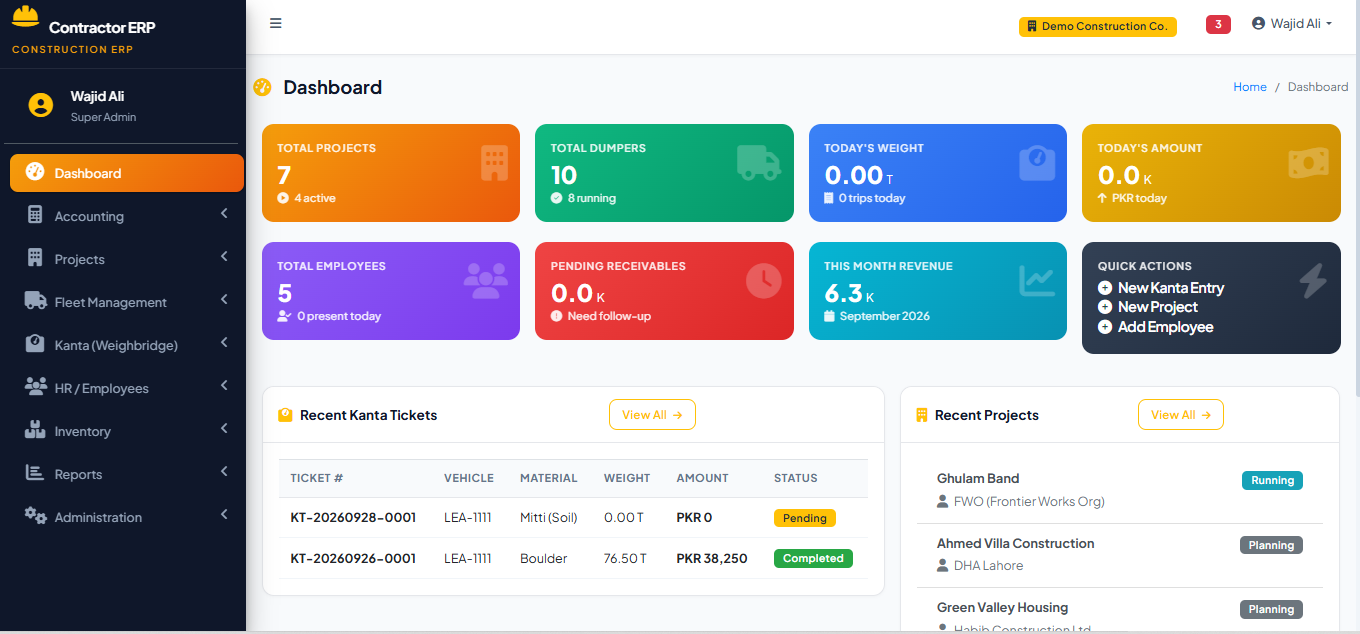Click the Inventory boxes icon
The width and height of the screenshot is (1360, 634).
(x=35, y=430)
